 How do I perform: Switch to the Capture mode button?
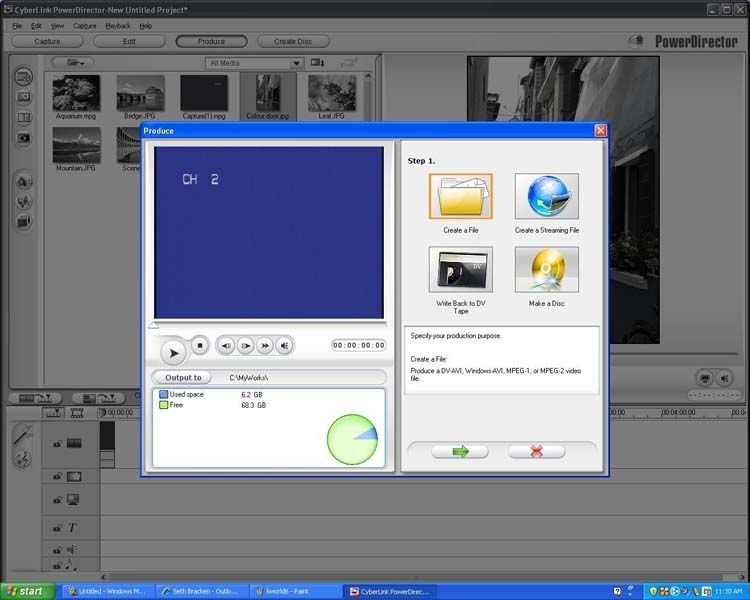coord(47,41)
